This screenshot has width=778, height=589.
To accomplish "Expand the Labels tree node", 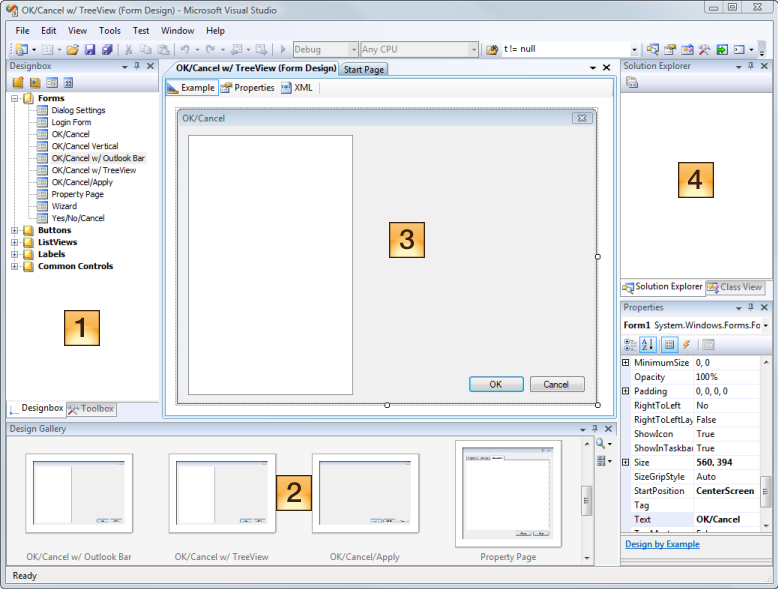I will point(15,254).
